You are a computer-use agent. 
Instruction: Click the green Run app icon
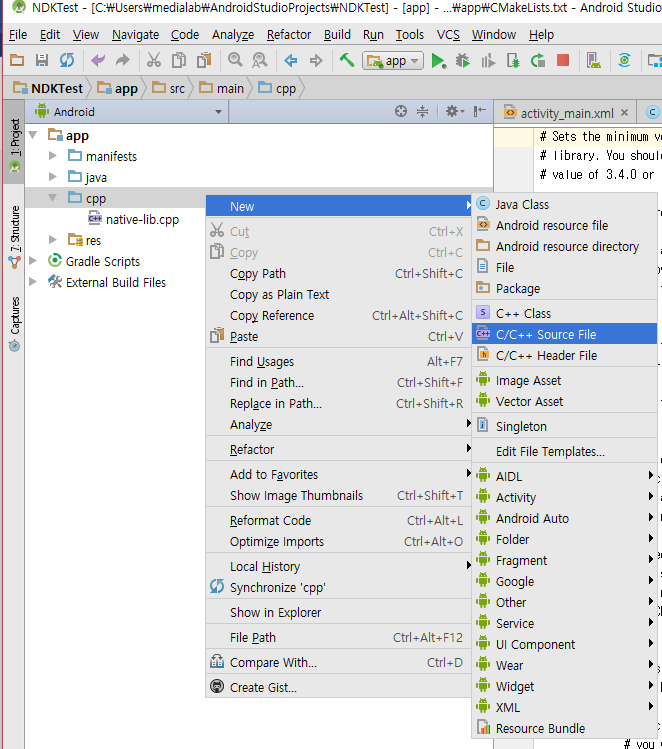click(438, 61)
